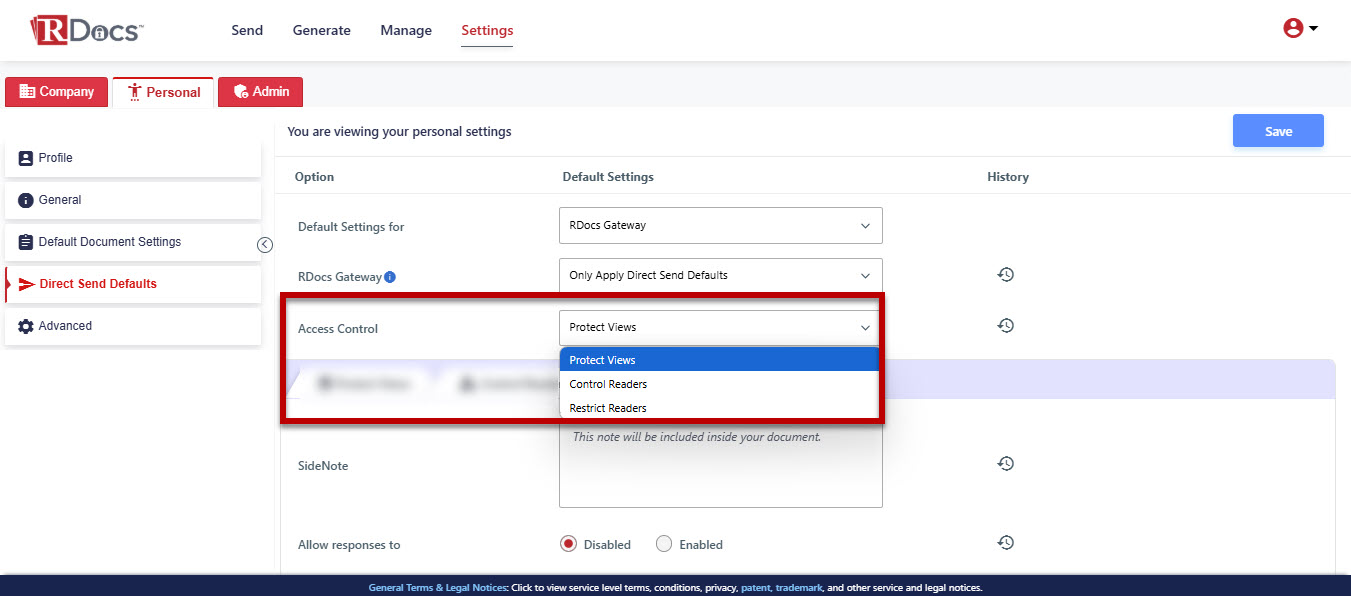View history for the RDocs Gateway row
Viewport: 1351px width, 596px height.
[1006, 274]
